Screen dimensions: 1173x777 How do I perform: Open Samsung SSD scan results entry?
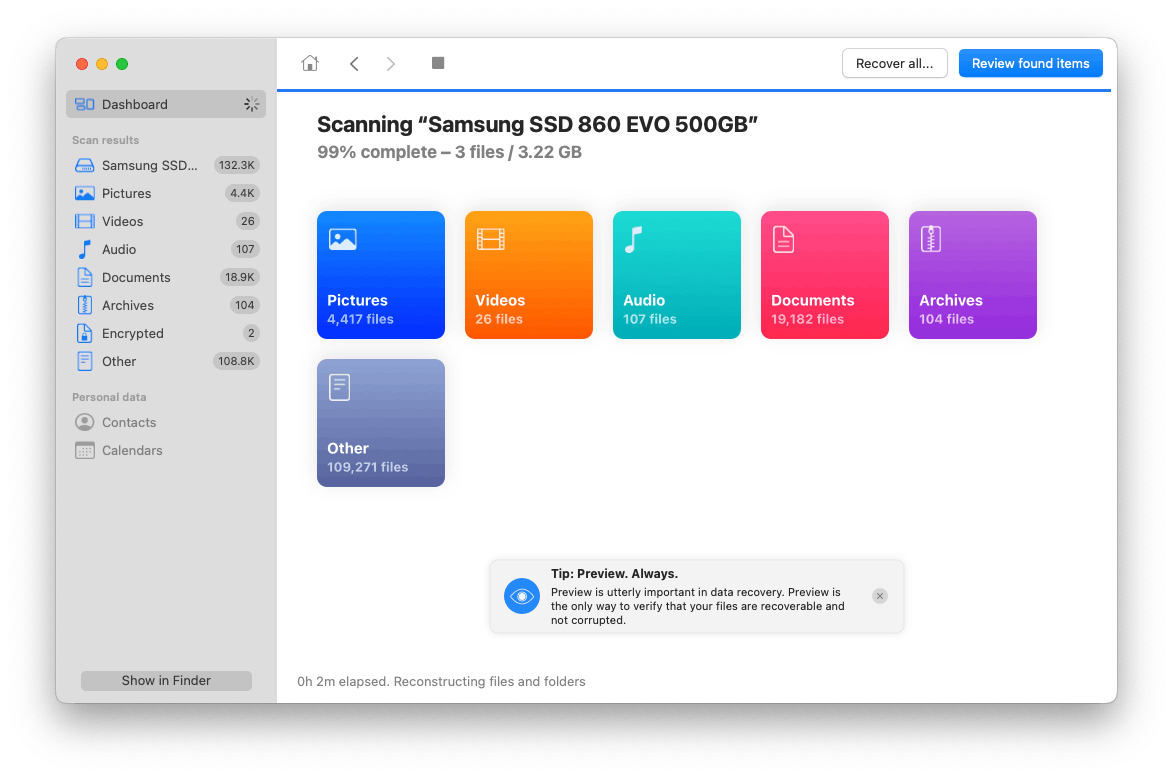click(x=166, y=165)
